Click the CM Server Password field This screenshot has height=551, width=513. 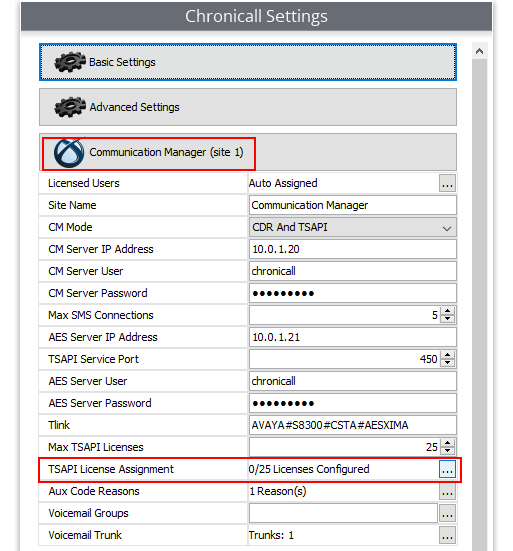pos(353,293)
